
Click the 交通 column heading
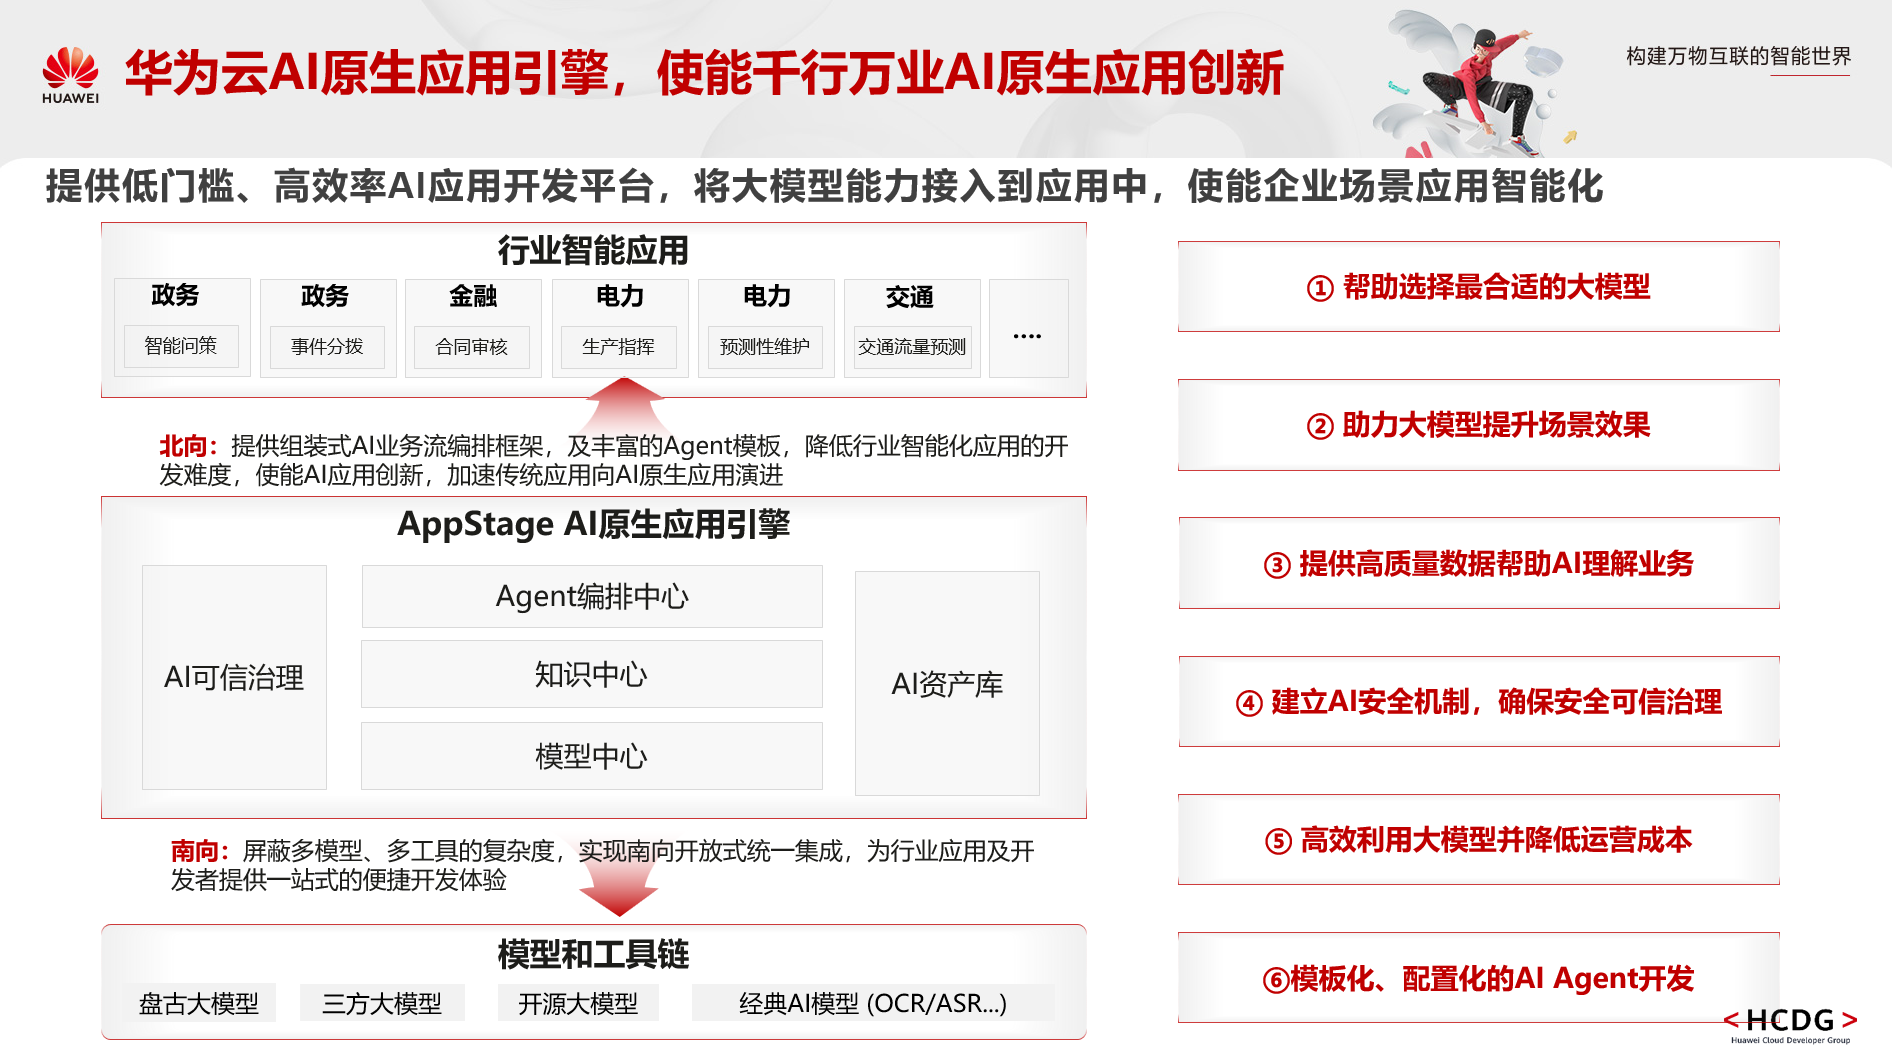pyautogui.click(x=910, y=297)
